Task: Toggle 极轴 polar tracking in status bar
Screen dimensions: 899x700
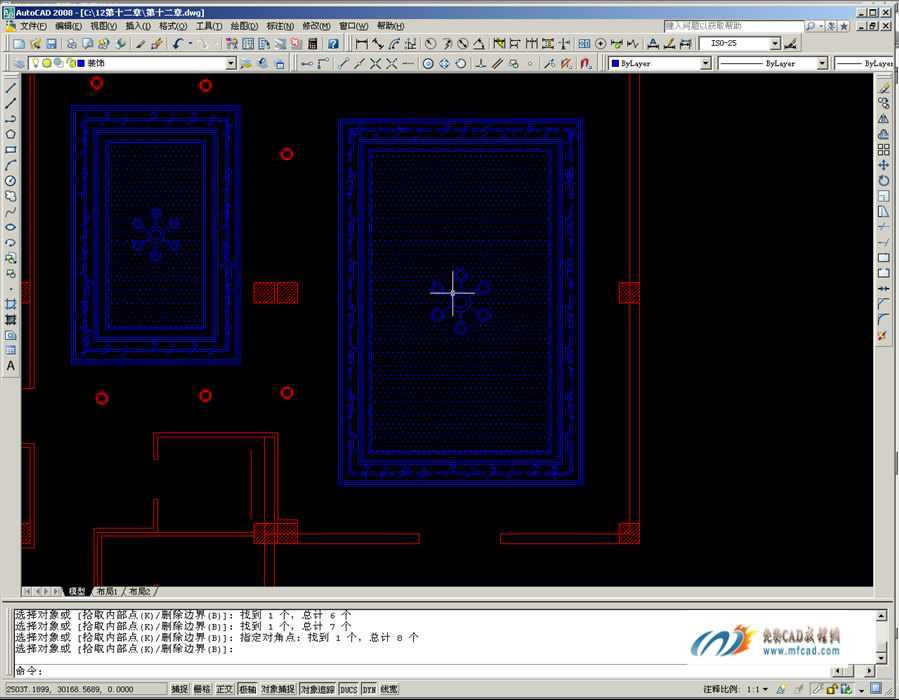Action: point(247,689)
